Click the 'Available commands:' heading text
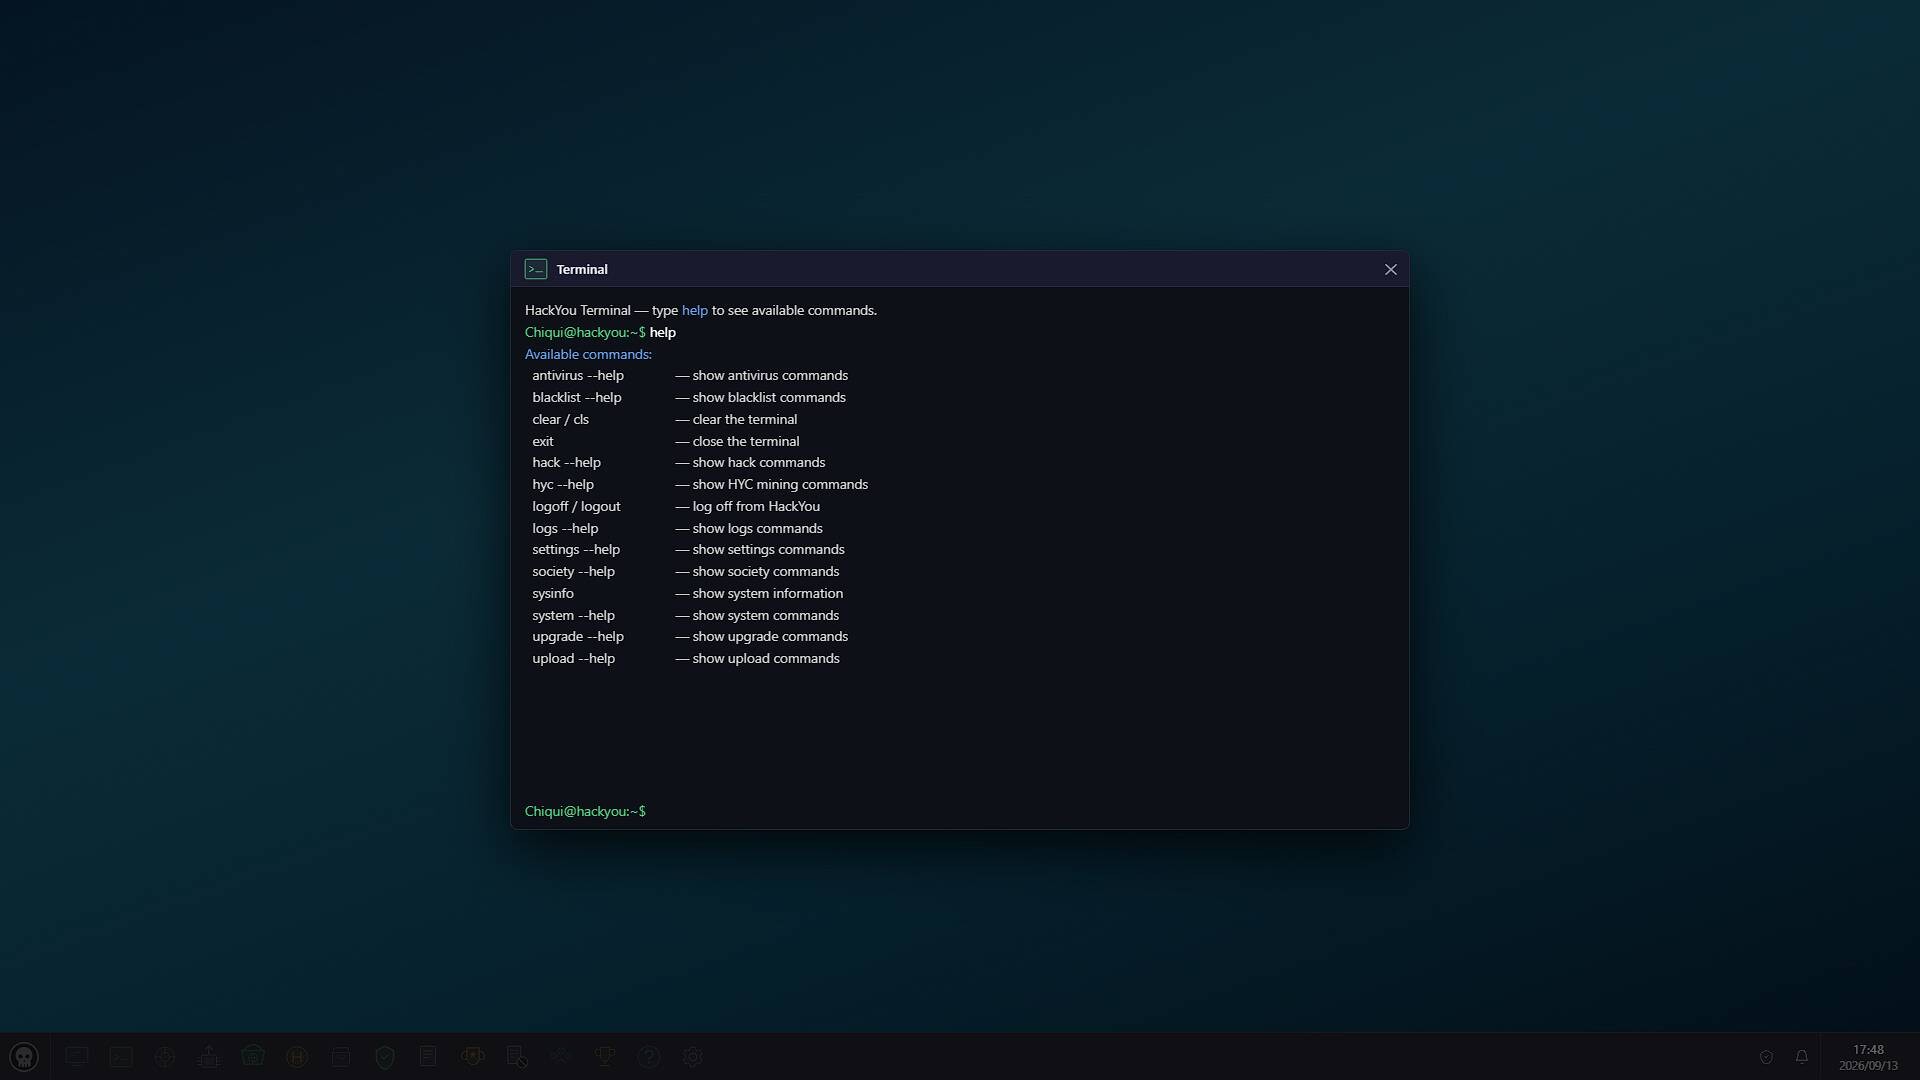This screenshot has width=1920, height=1080. 589,354
